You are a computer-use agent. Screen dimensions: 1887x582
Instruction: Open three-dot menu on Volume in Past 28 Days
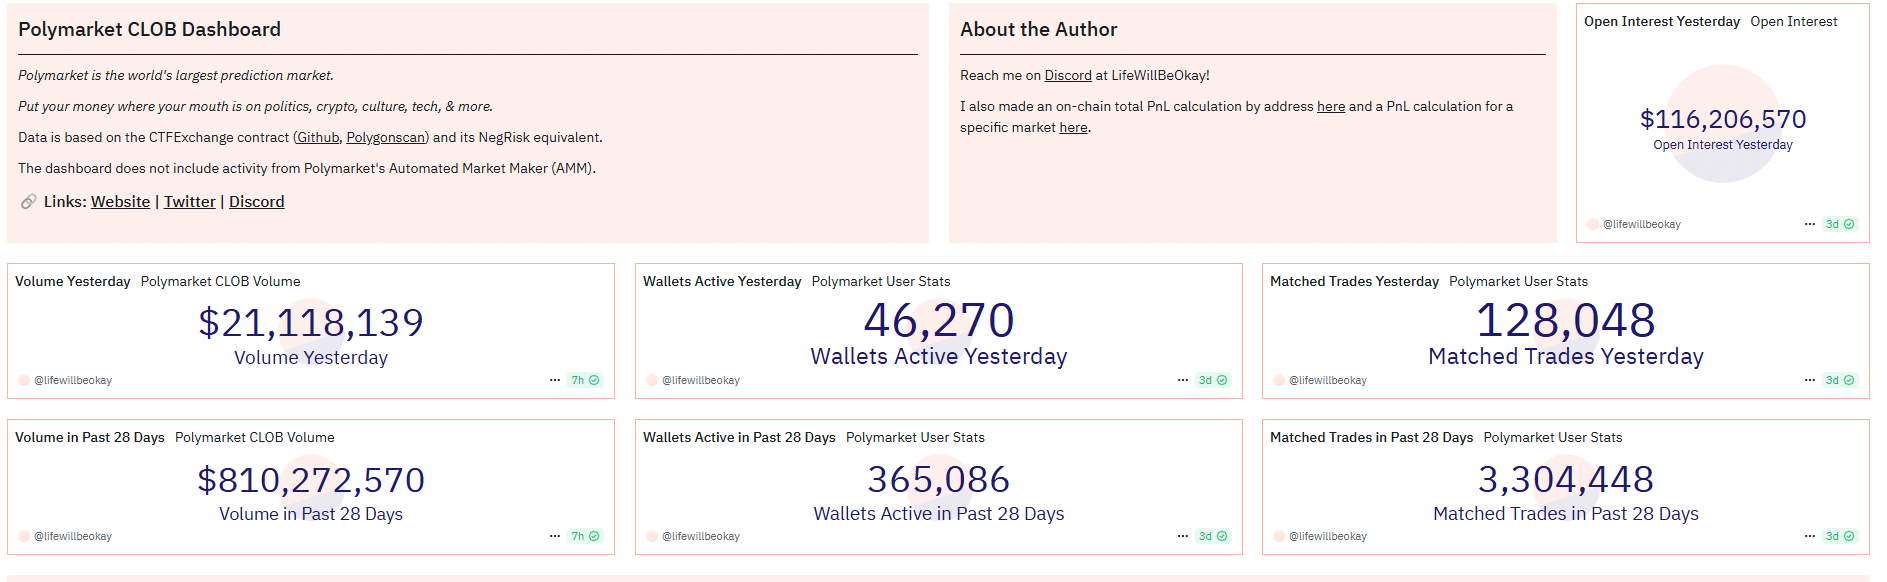pos(555,536)
